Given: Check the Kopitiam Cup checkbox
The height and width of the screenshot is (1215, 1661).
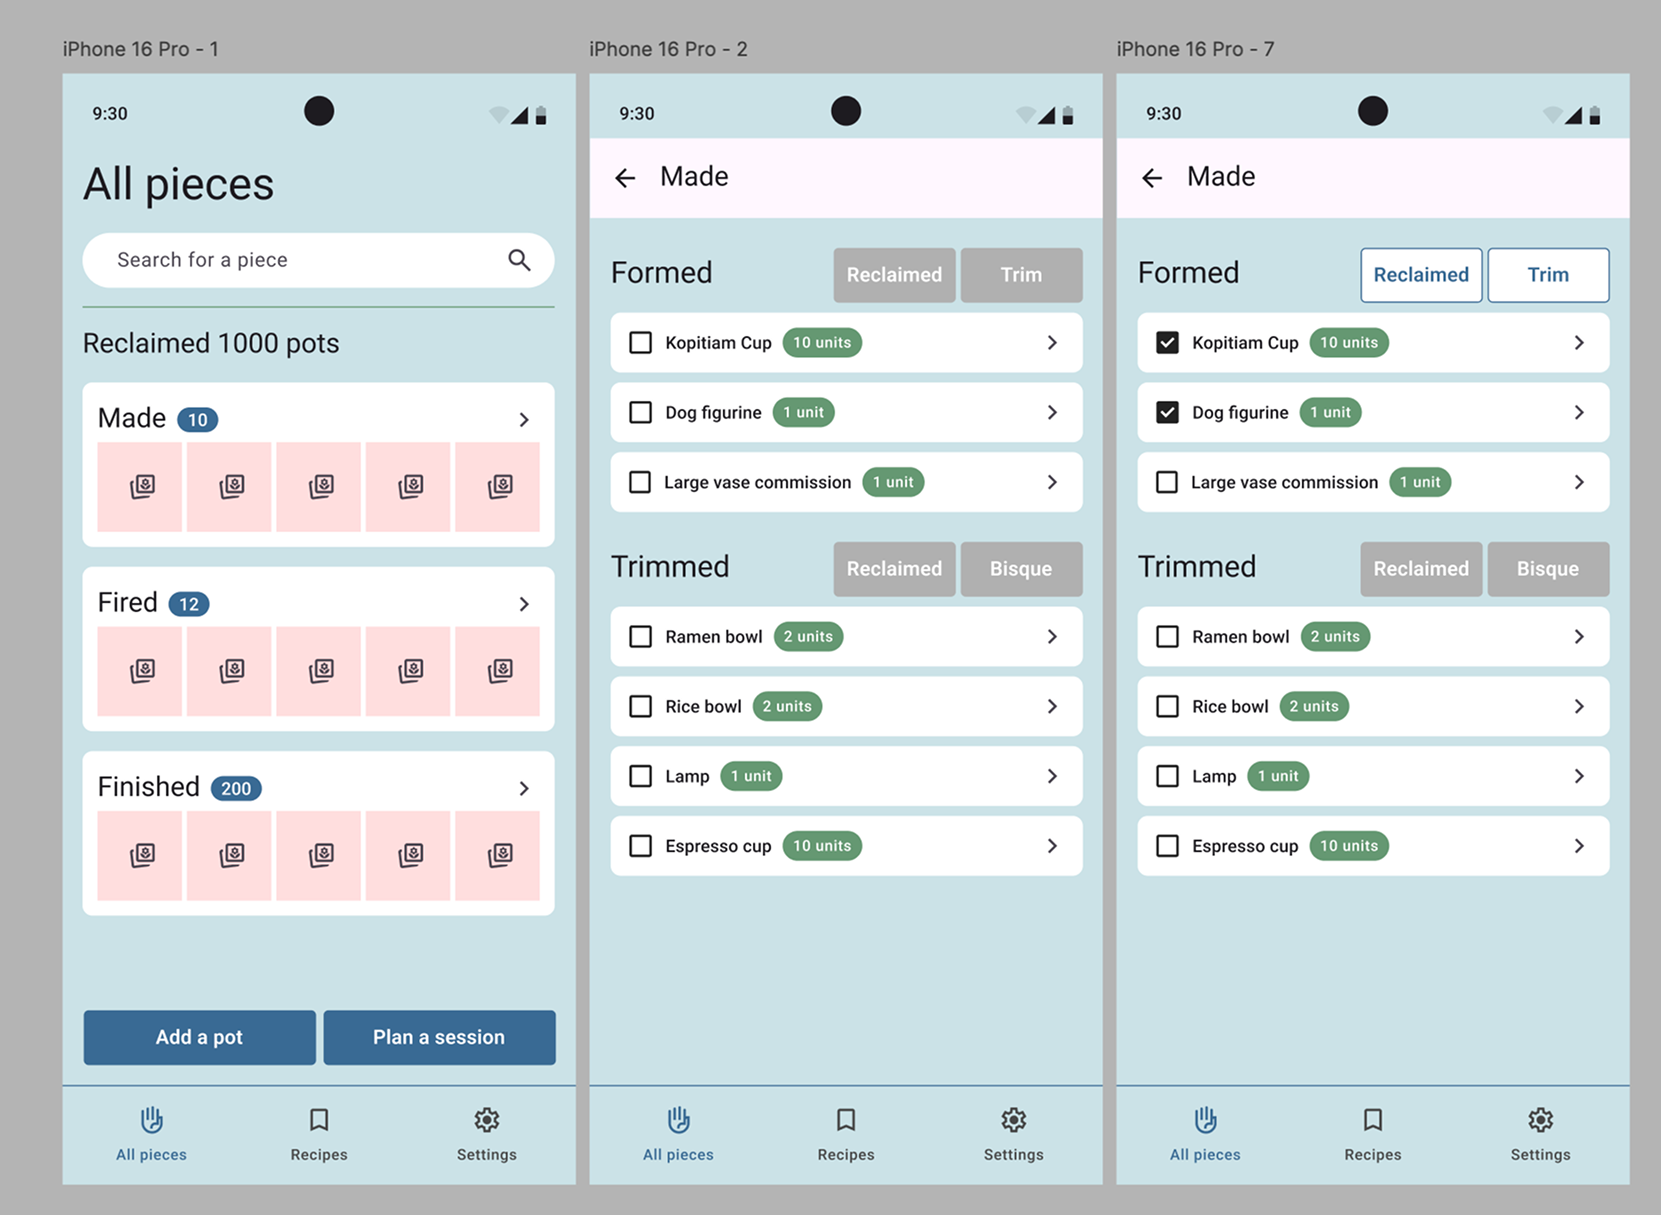Looking at the screenshot, I should point(640,342).
